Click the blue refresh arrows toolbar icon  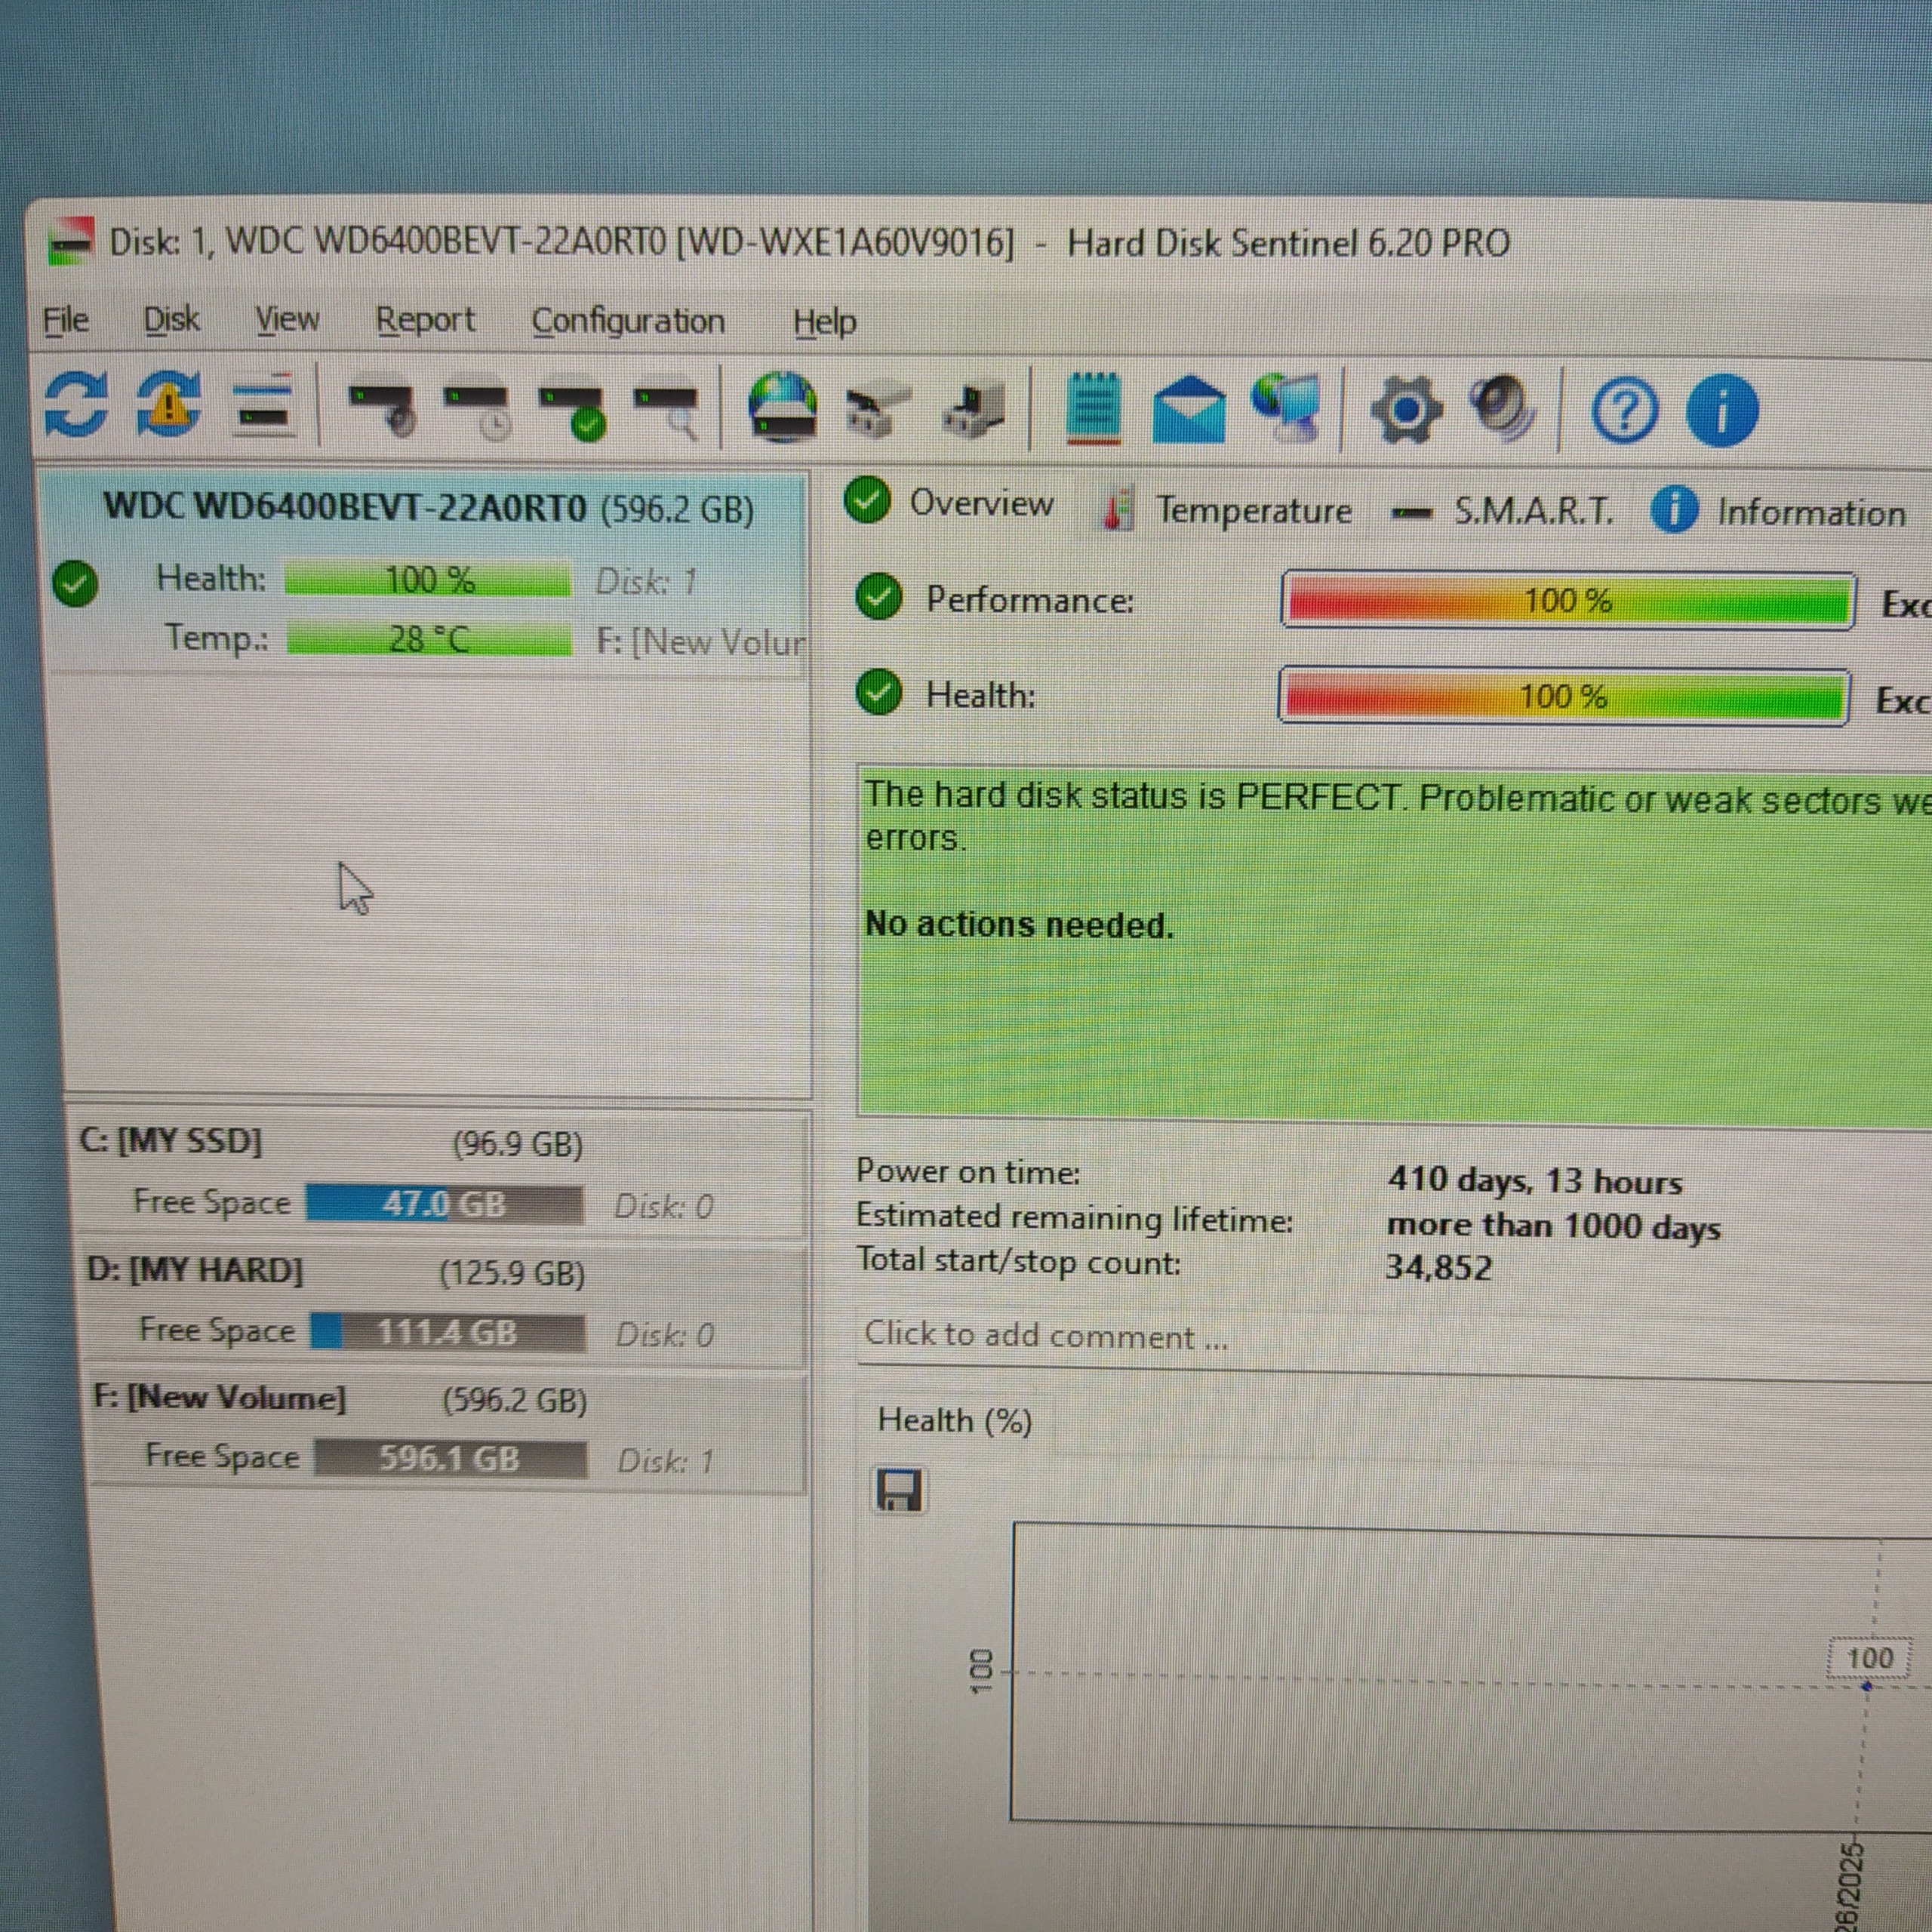coord(77,405)
